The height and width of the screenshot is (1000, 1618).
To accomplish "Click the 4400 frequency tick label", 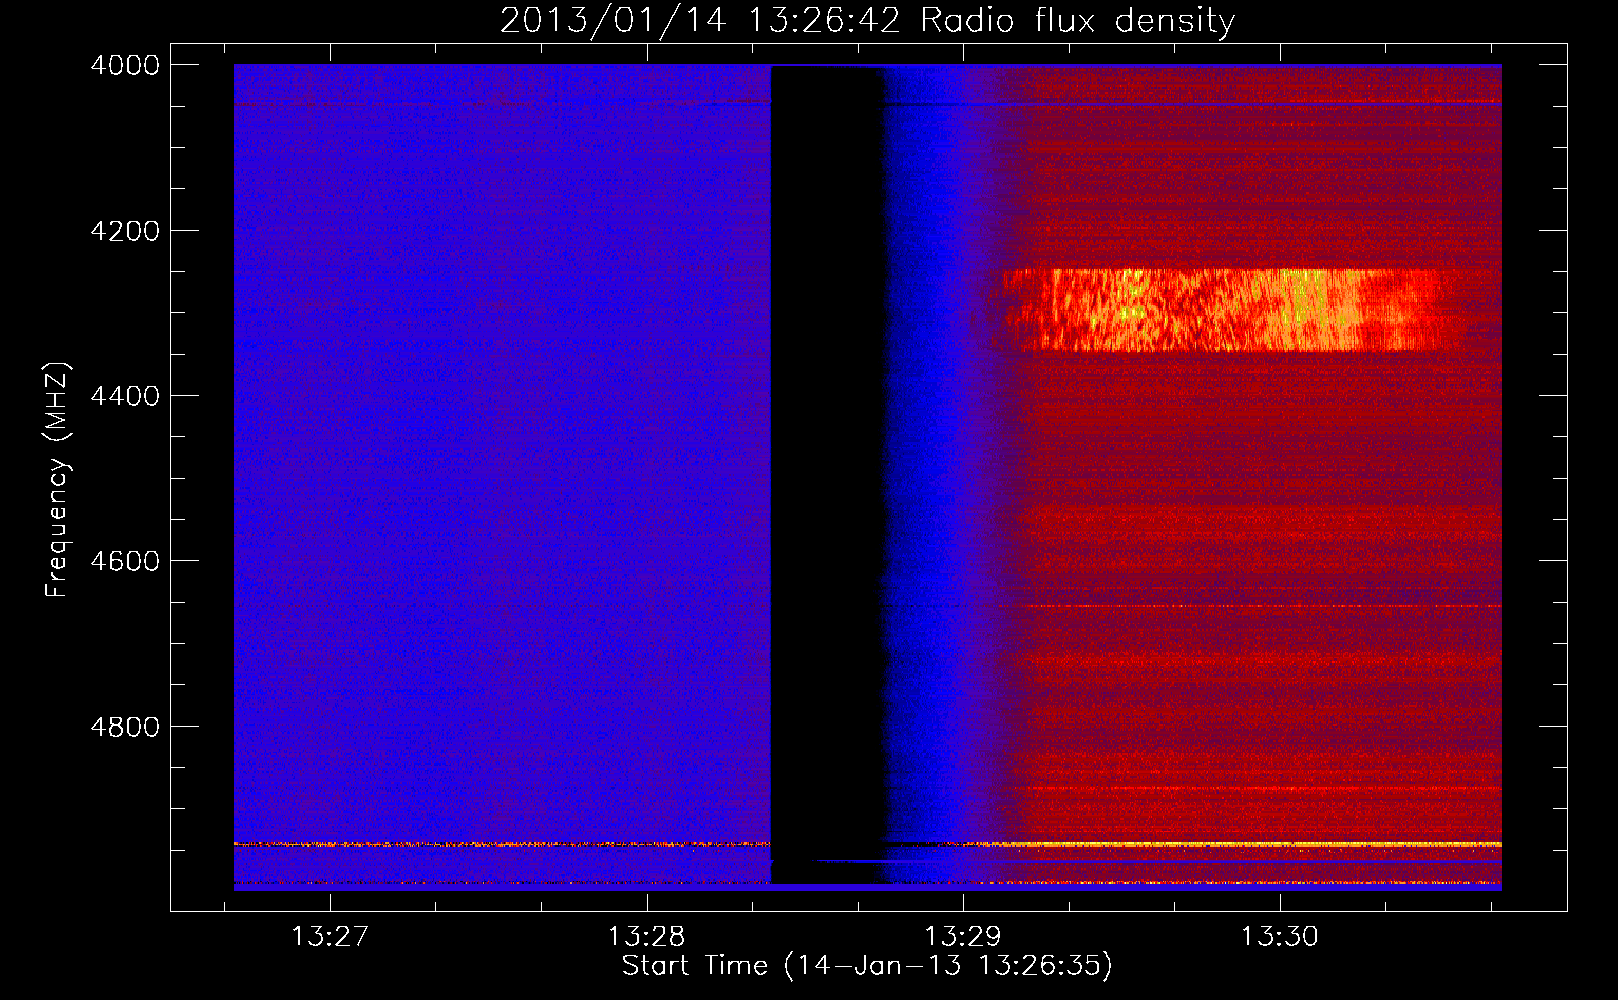I will point(125,396).
